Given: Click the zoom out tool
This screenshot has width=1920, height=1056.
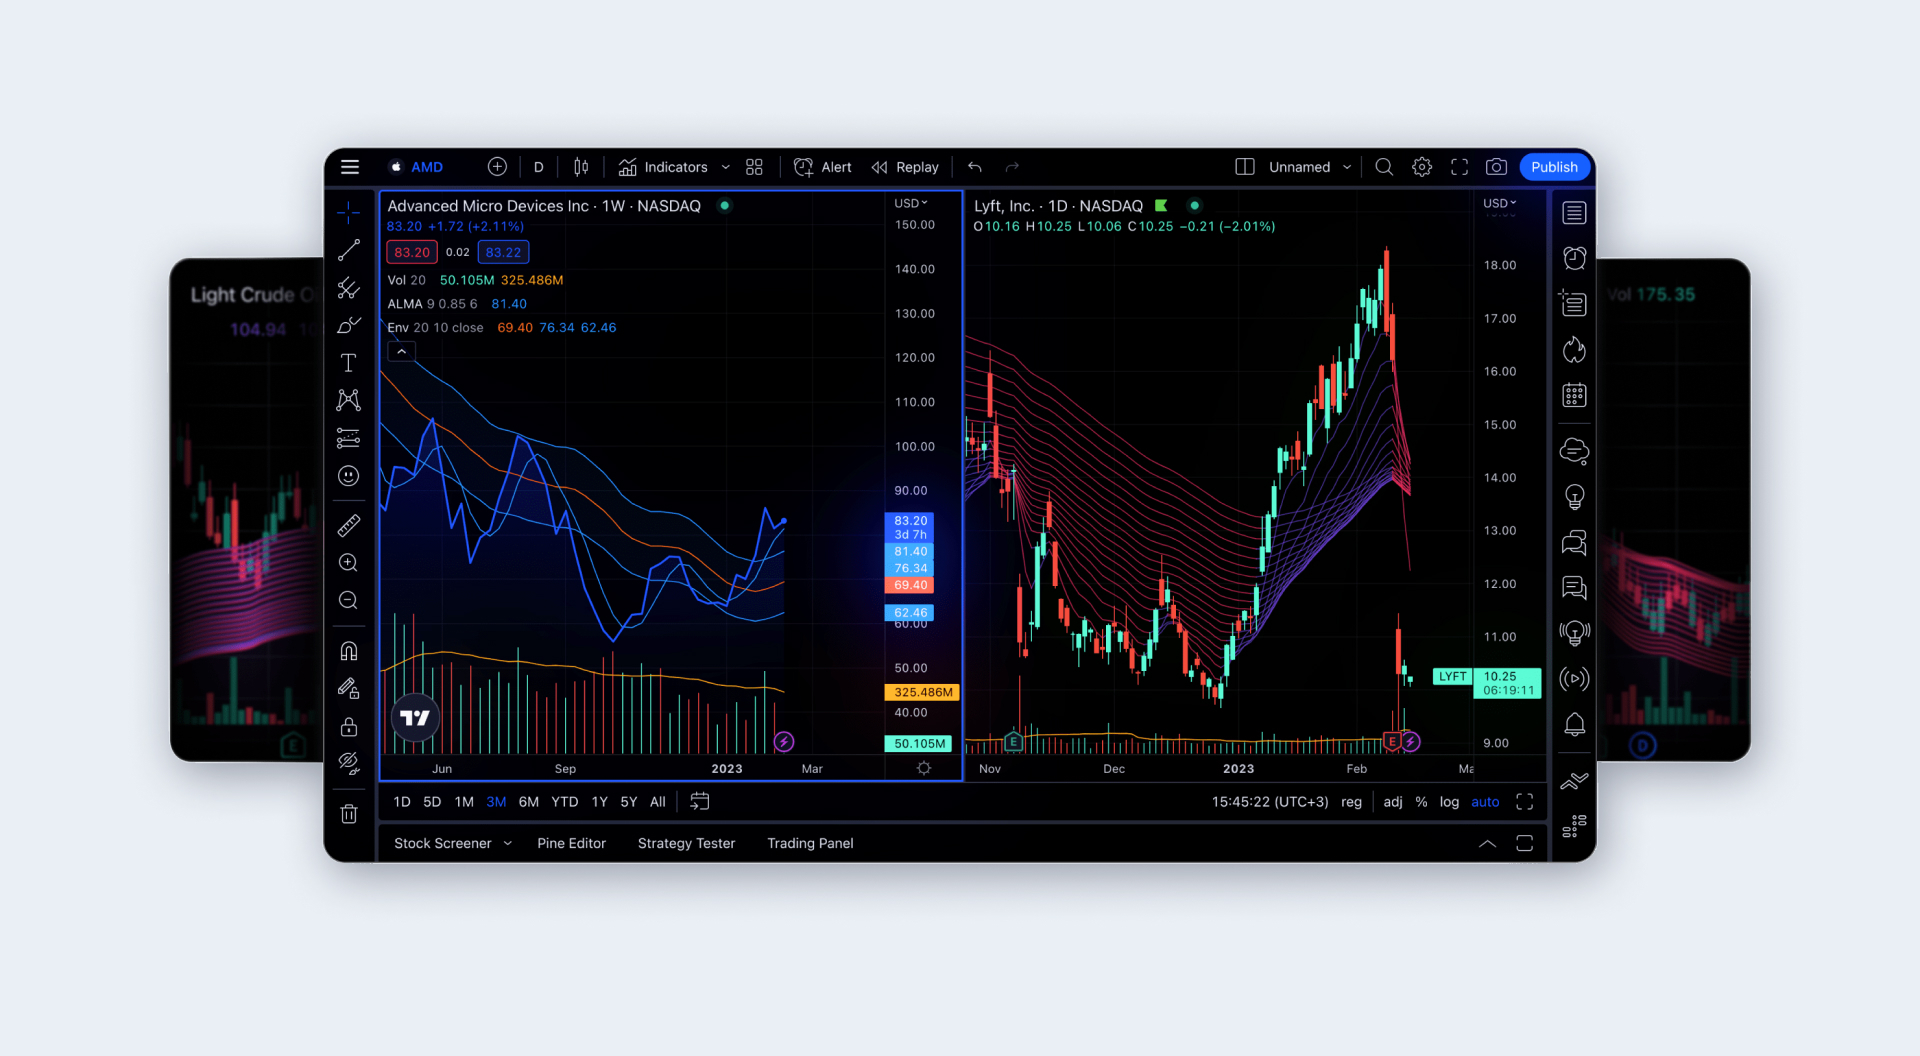Looking at the screenshot, I should tap(348, 600).
